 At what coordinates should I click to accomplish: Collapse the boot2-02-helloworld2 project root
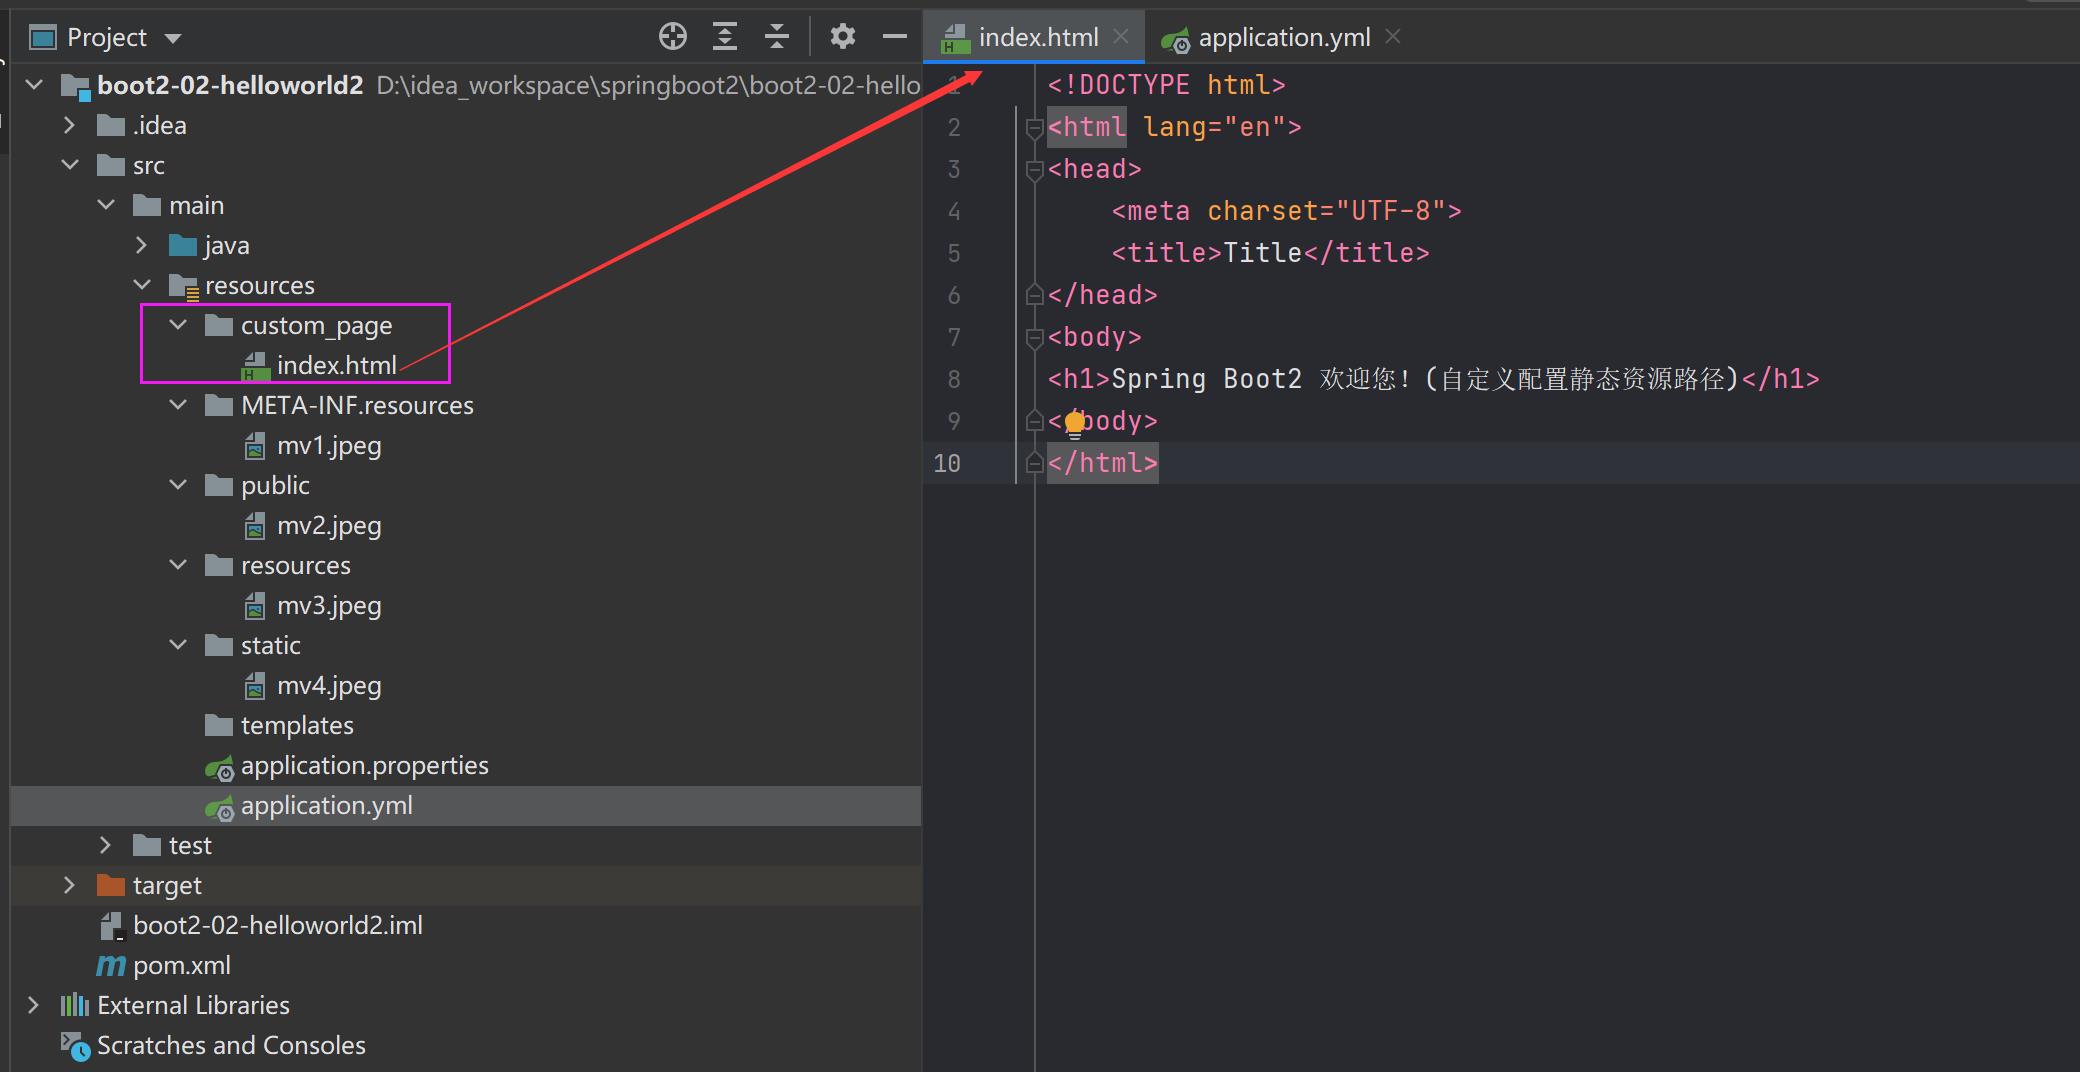(34, 85)
